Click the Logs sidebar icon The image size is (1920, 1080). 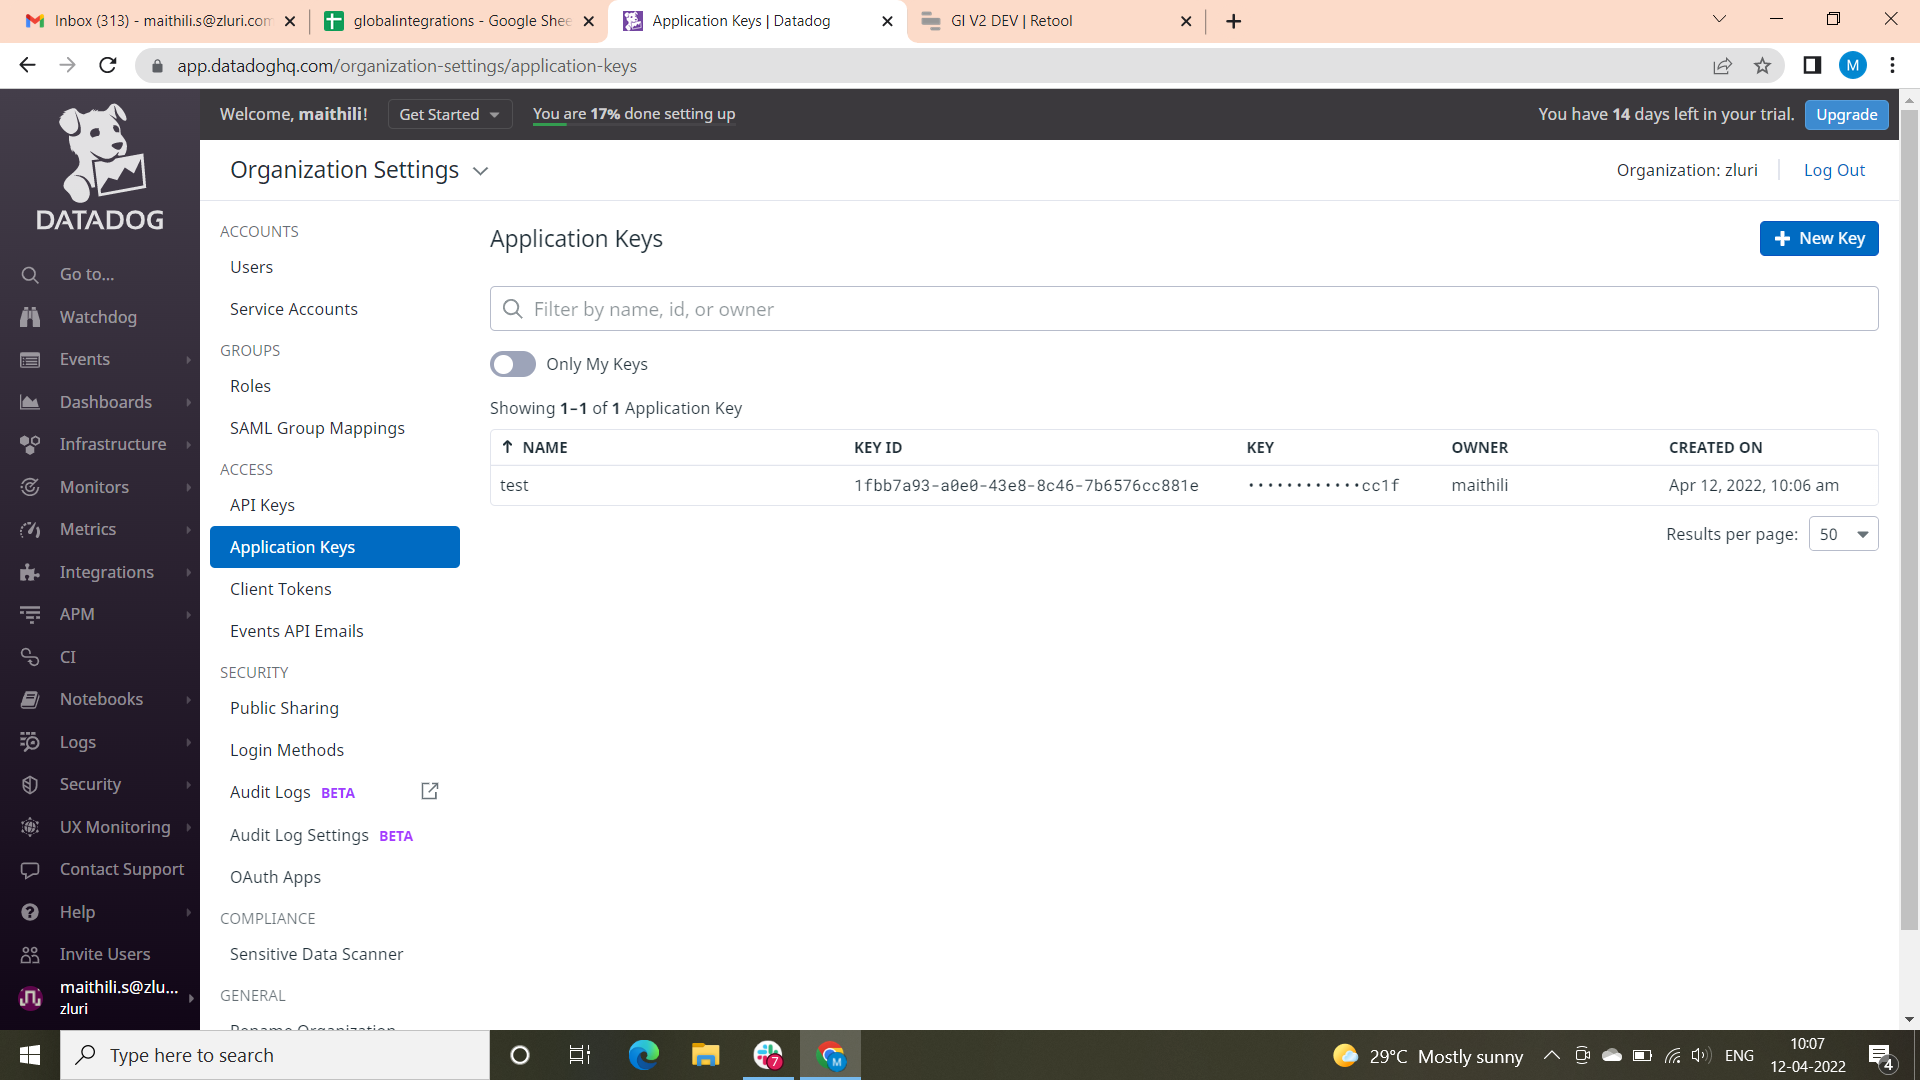30,742
